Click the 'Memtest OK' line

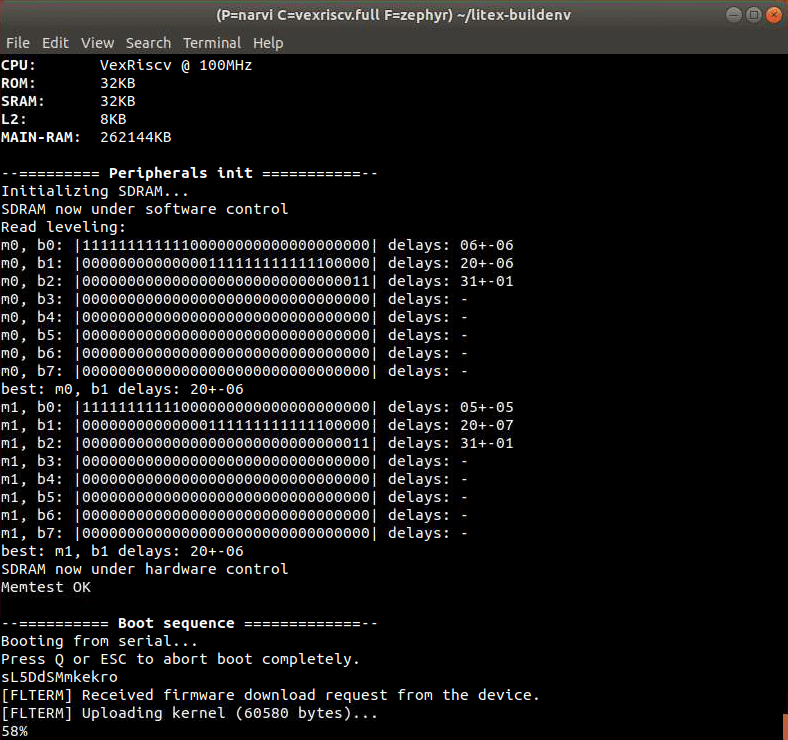tap(46, 587)
